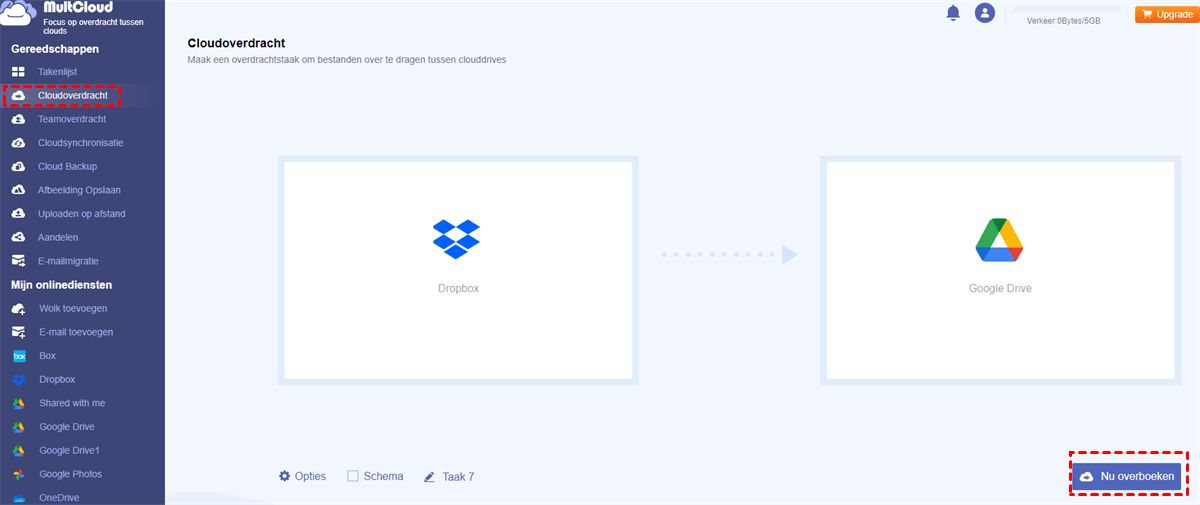Enable the Schema checkbox
1200x505 pixels.
tap(353, 476)
